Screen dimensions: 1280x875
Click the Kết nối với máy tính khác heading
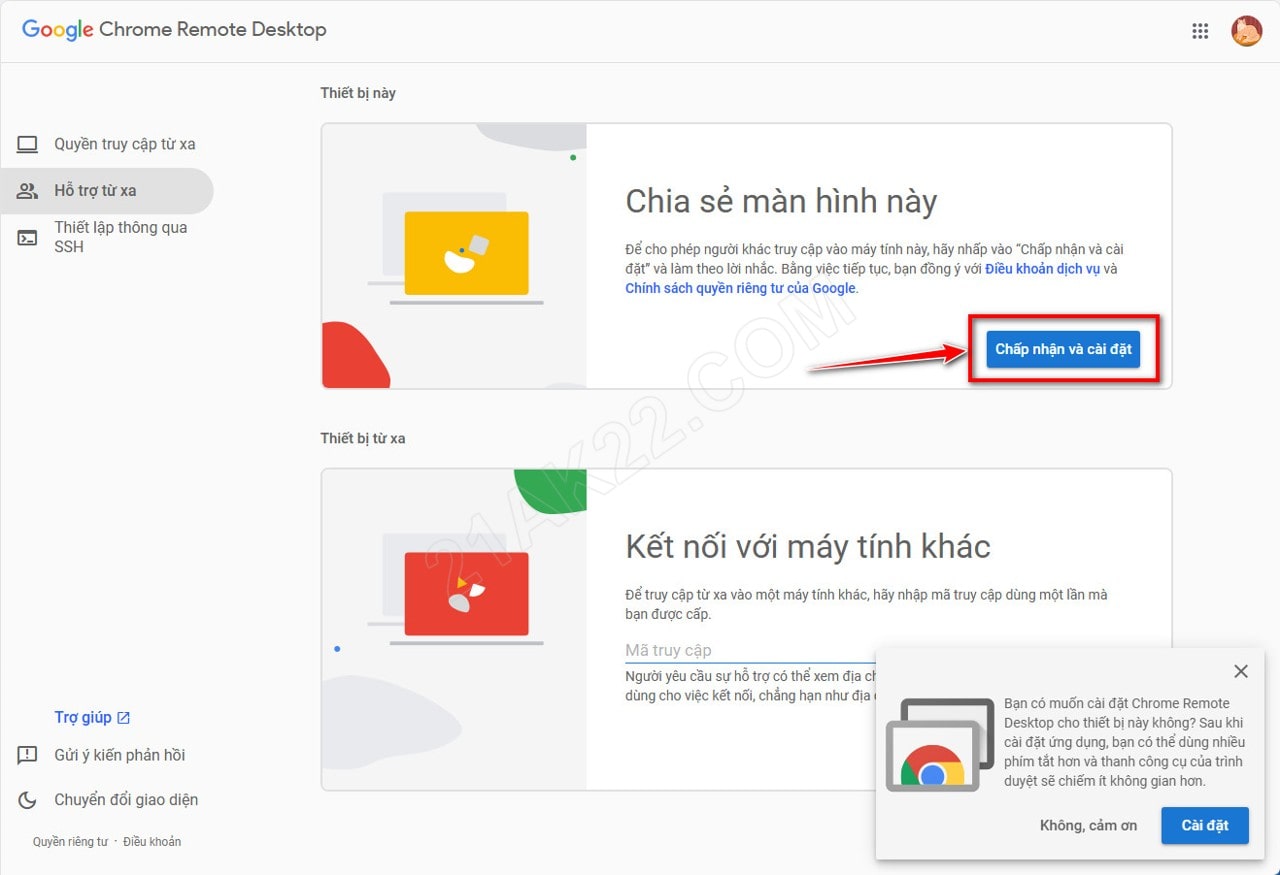click(x=808, y=546)
